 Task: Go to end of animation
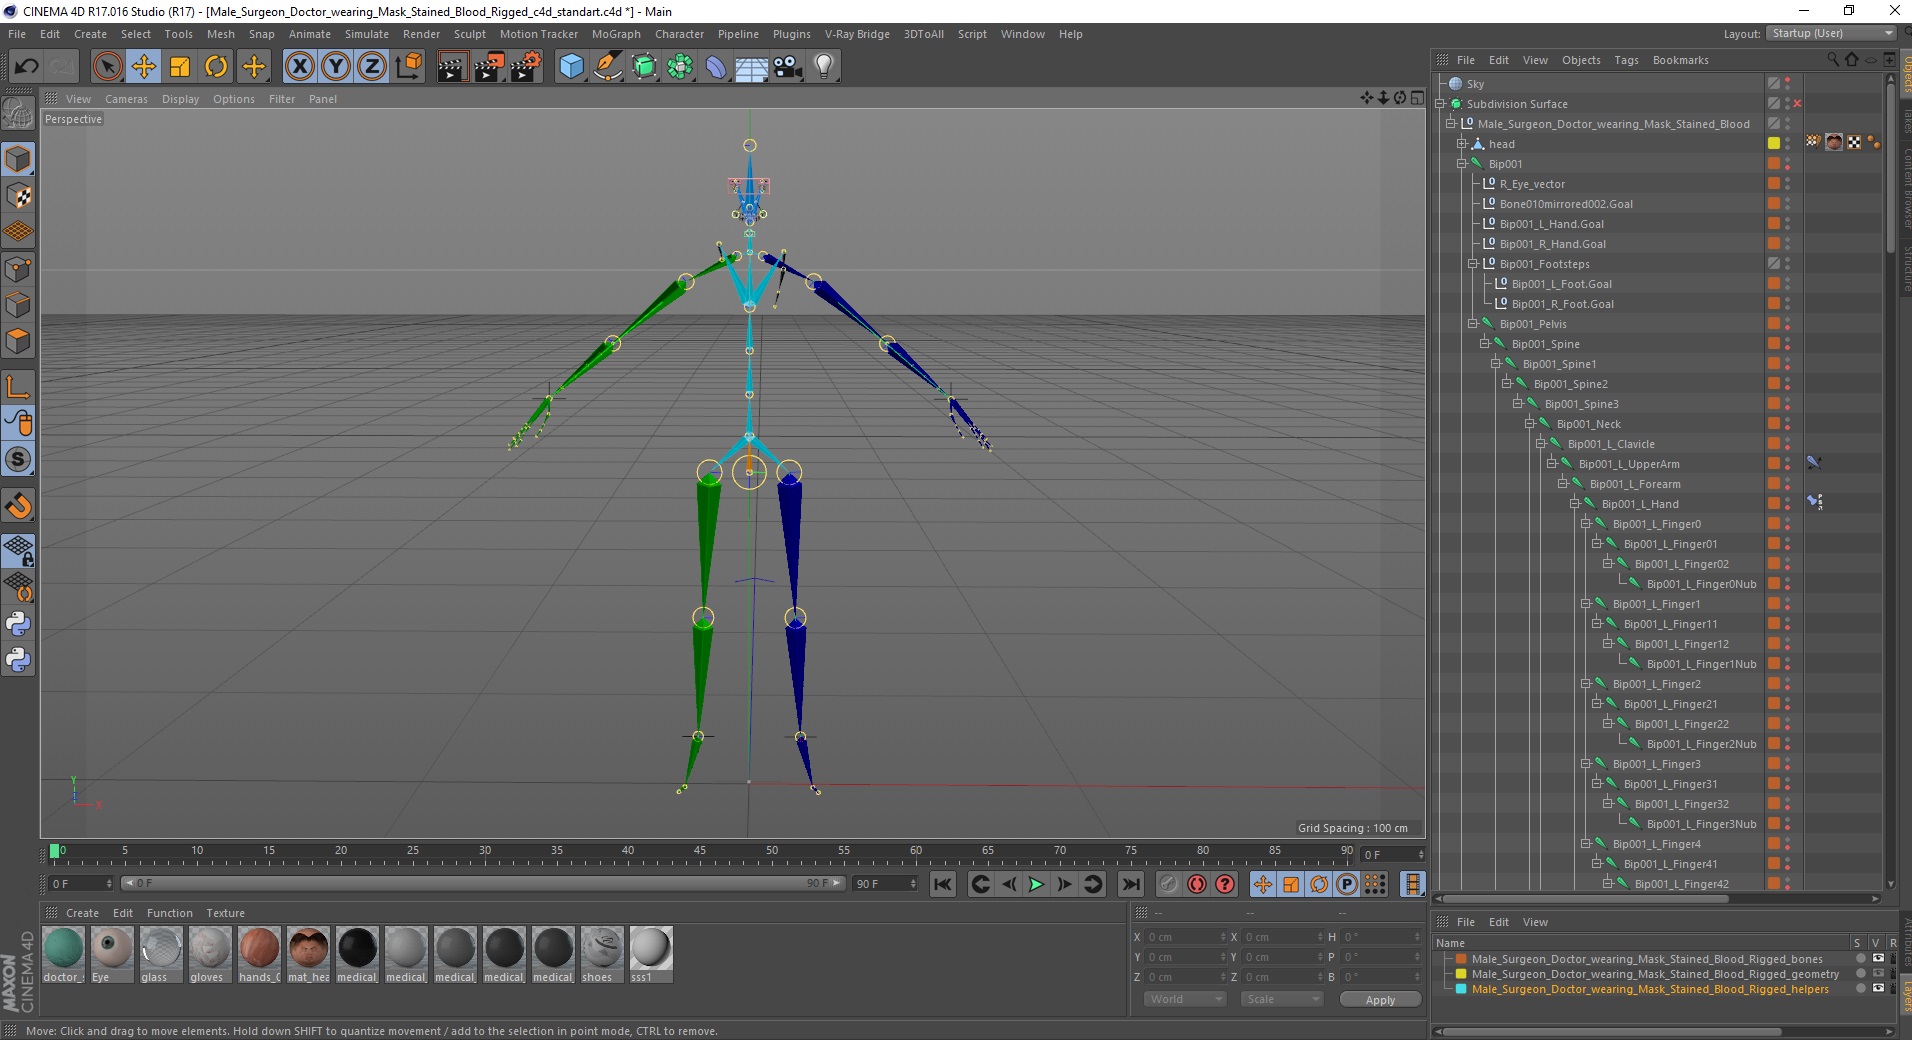pyautogui.click(x=1130, y=884)
